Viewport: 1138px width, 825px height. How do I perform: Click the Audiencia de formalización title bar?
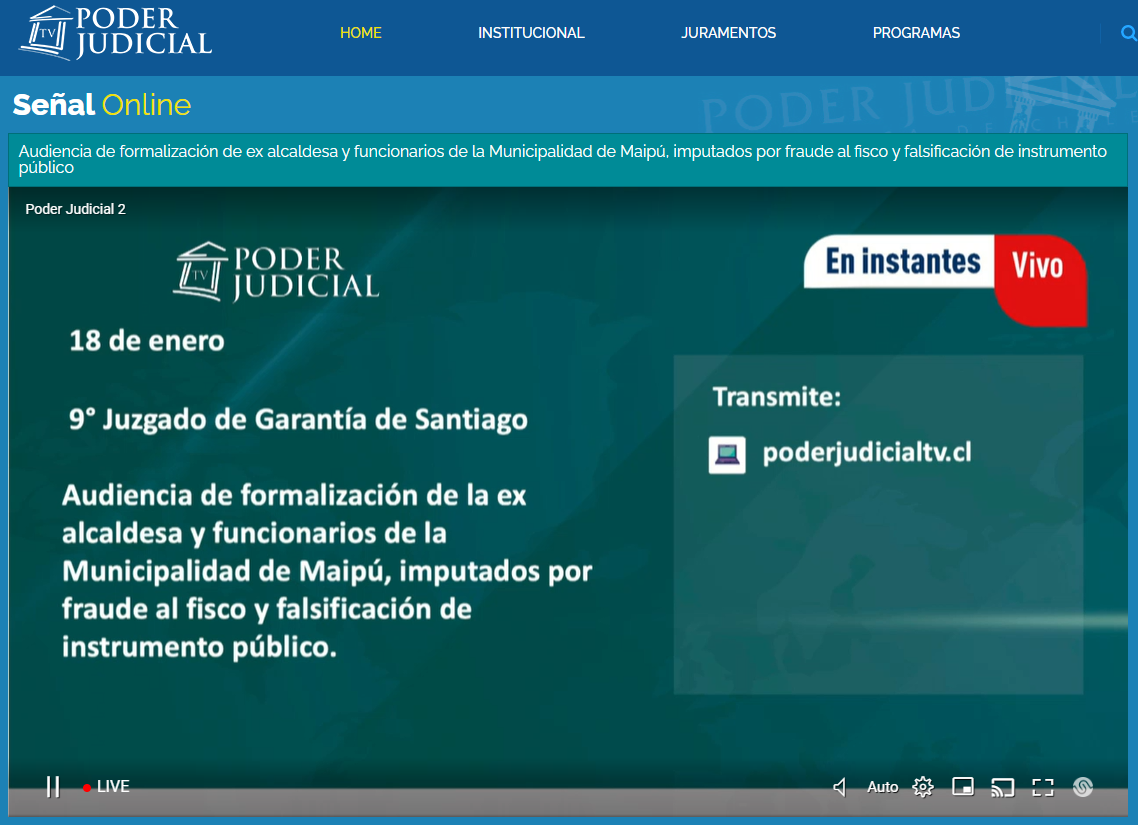coord(563,160)
